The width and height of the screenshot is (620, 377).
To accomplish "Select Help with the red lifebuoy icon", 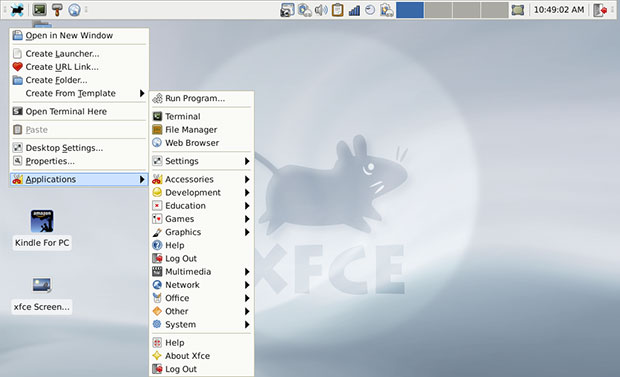I will pyautogui.click(x=202, y=343).
